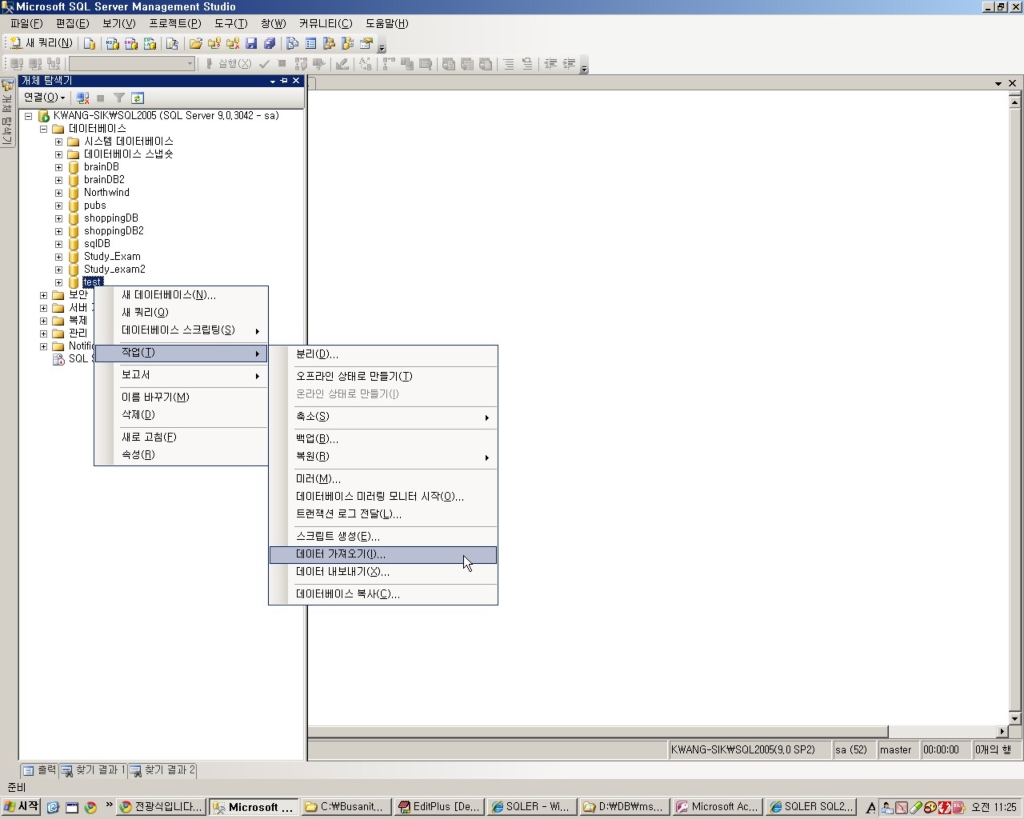Select 백업(B)... in the tasks submenu

tap(383, 439)
